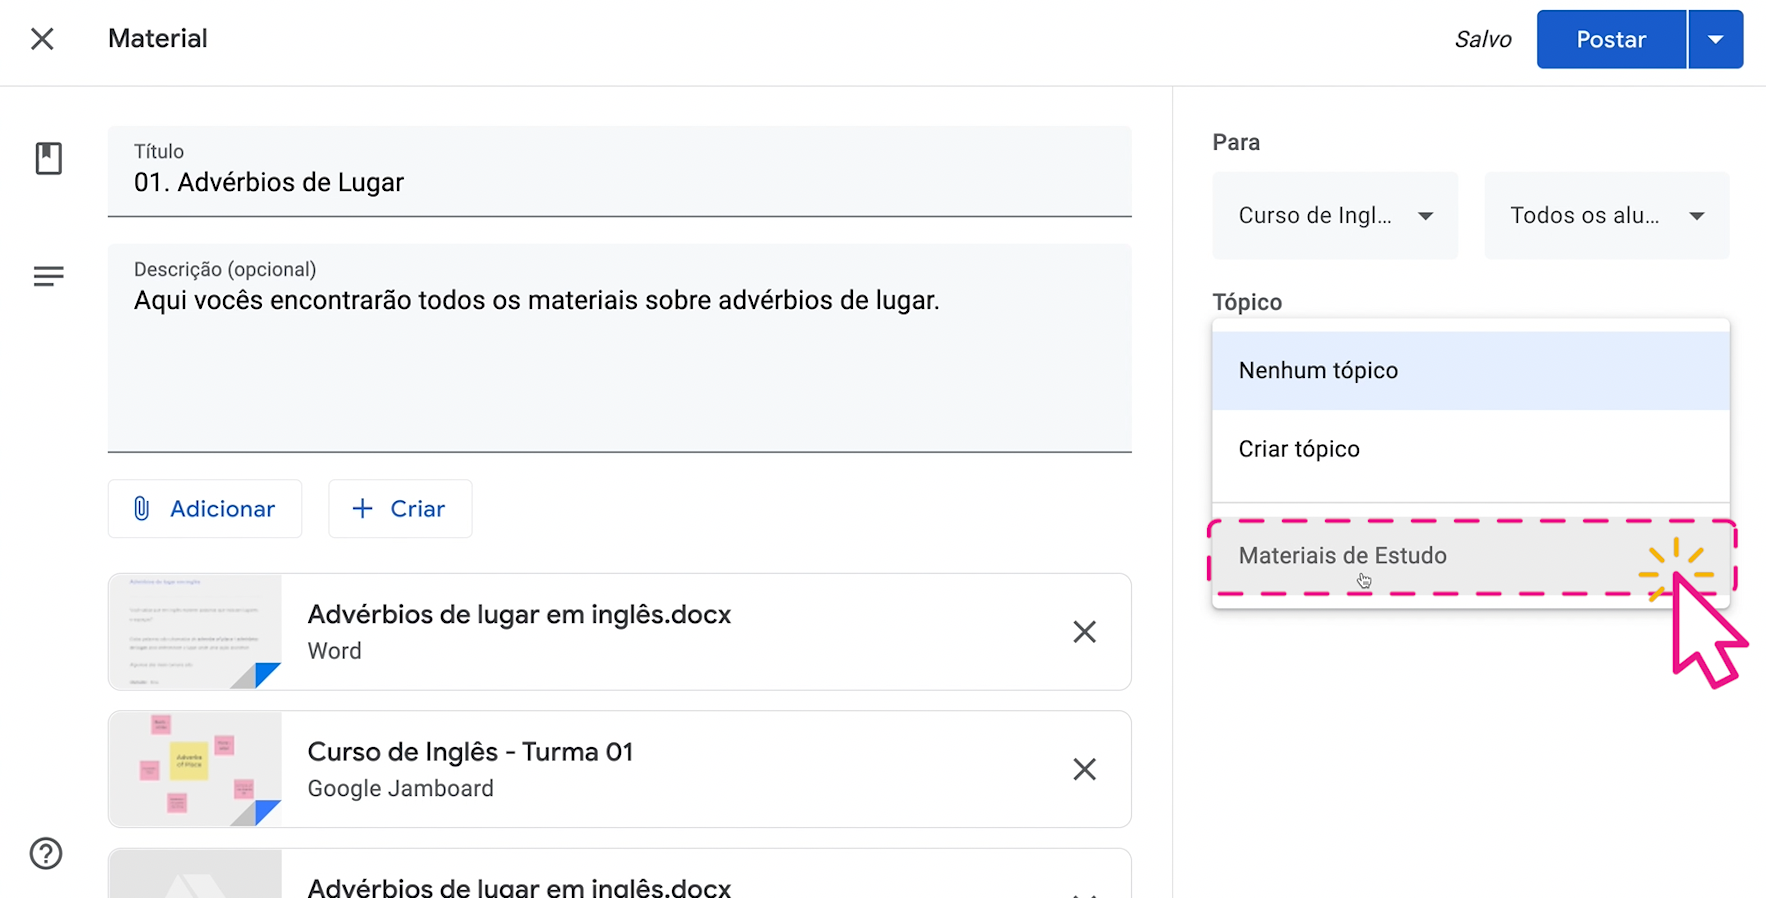
Task: Click the plus icon in Criar
Action: tap(363, 509)
